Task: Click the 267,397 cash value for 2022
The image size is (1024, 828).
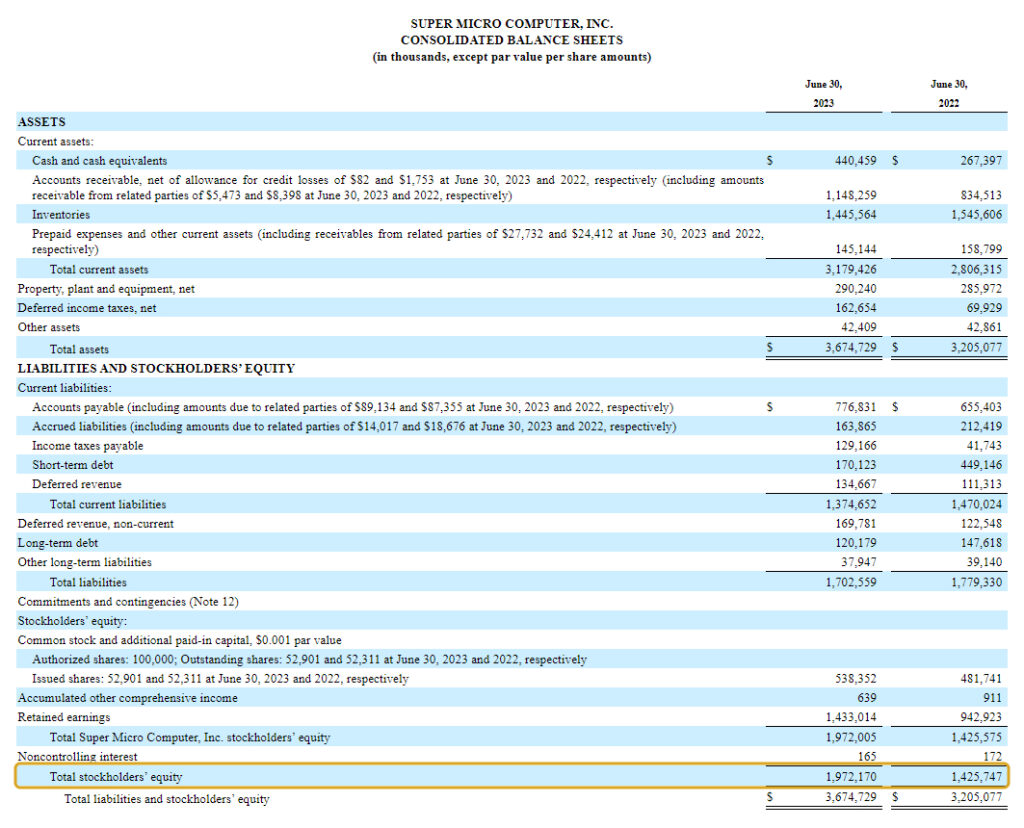Action: (981, 161)
